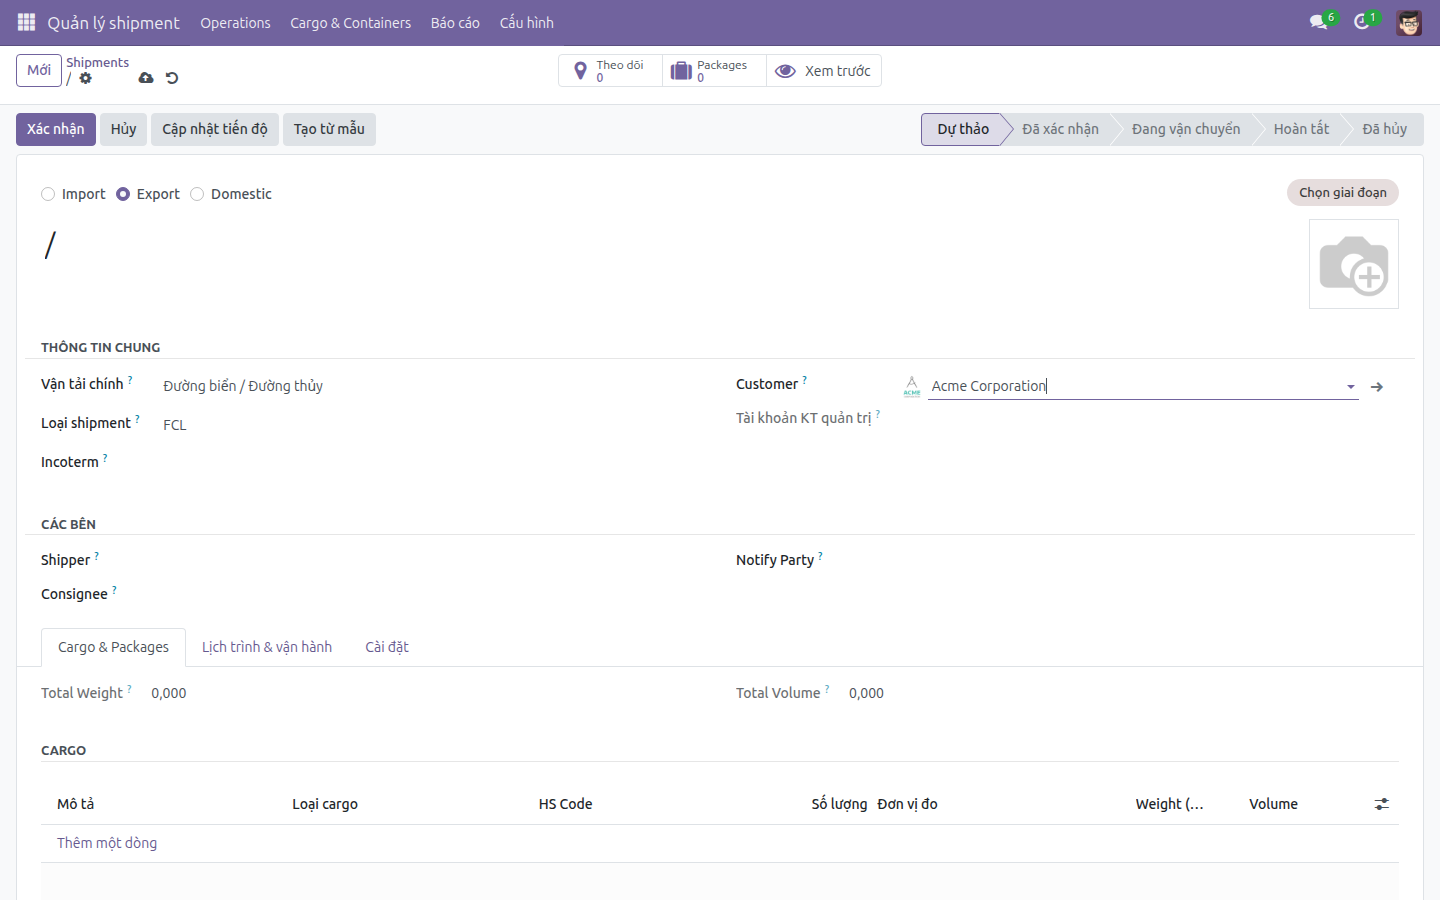Open Customer record via arrow icon
Image resolution: width=1440 pixels, height=900 pixels.
1377,387
